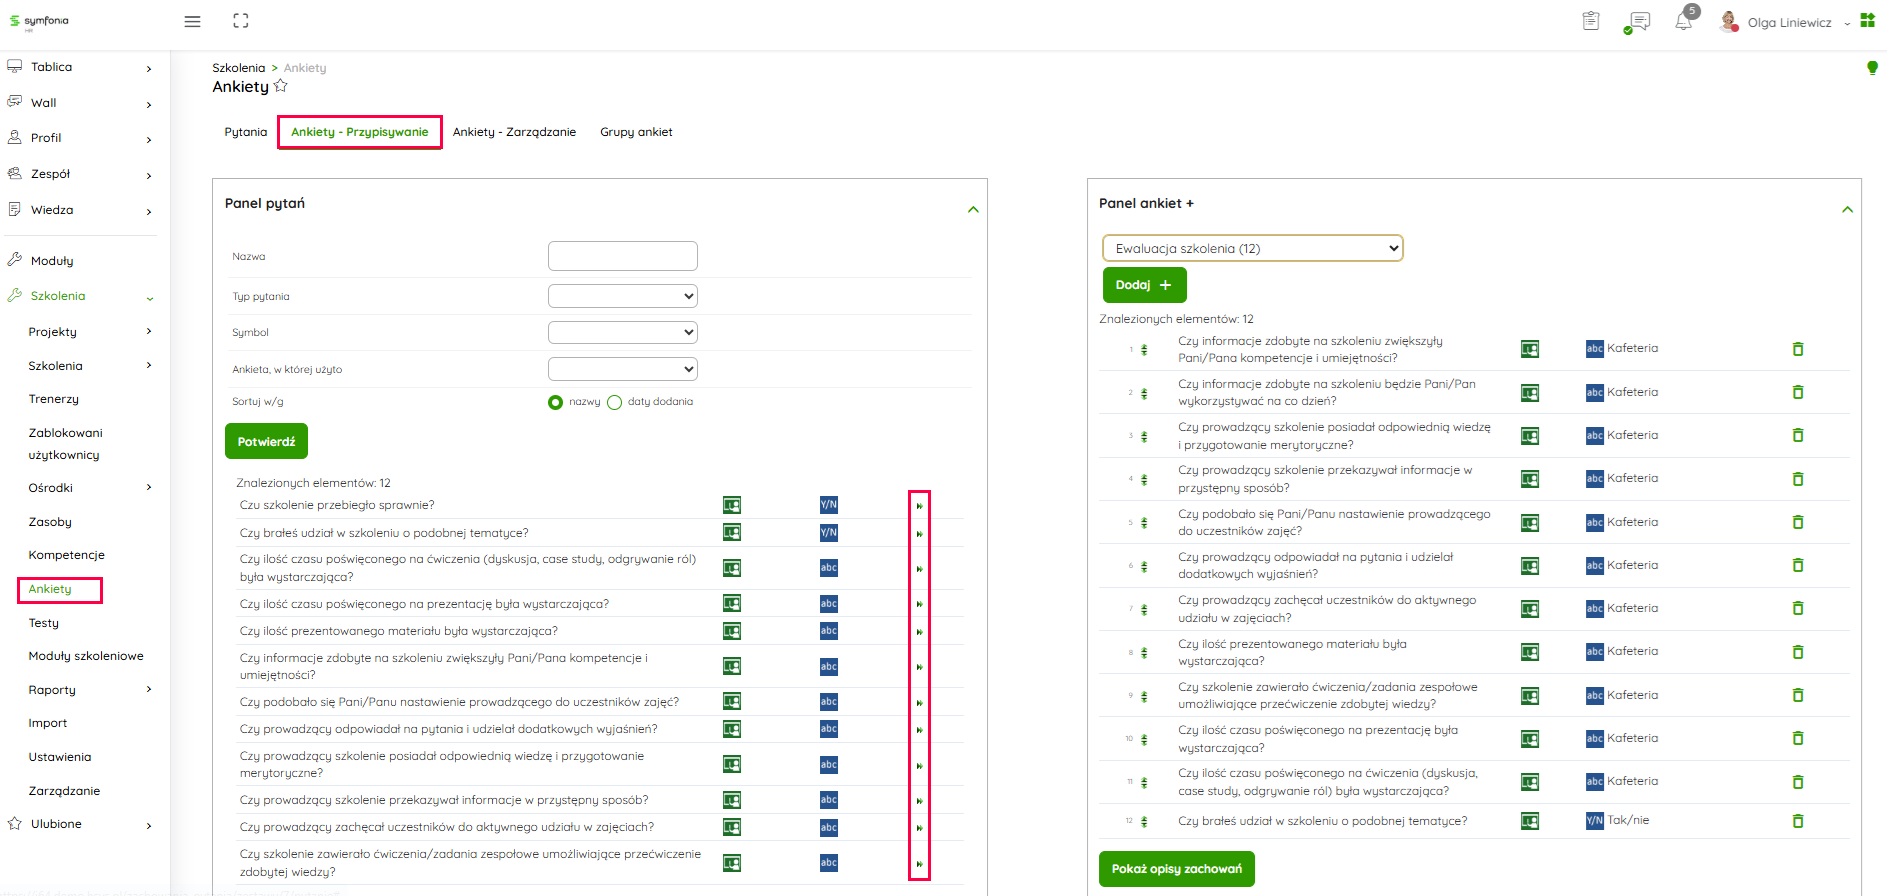
Task: Click the Nazwa text input field
Action: click(x=622, y=256)
